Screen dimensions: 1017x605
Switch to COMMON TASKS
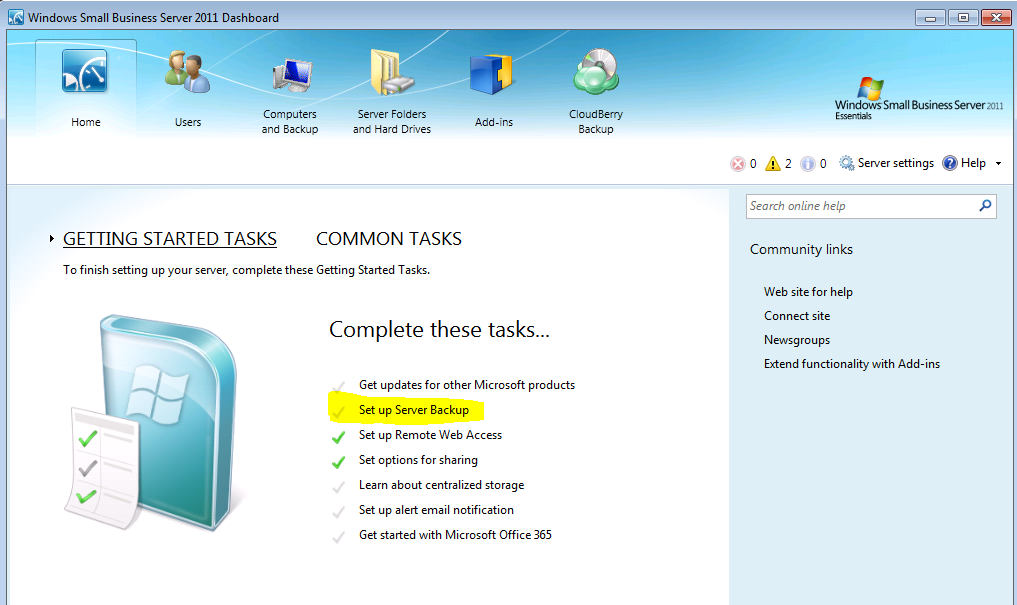(x=389, y=239)
